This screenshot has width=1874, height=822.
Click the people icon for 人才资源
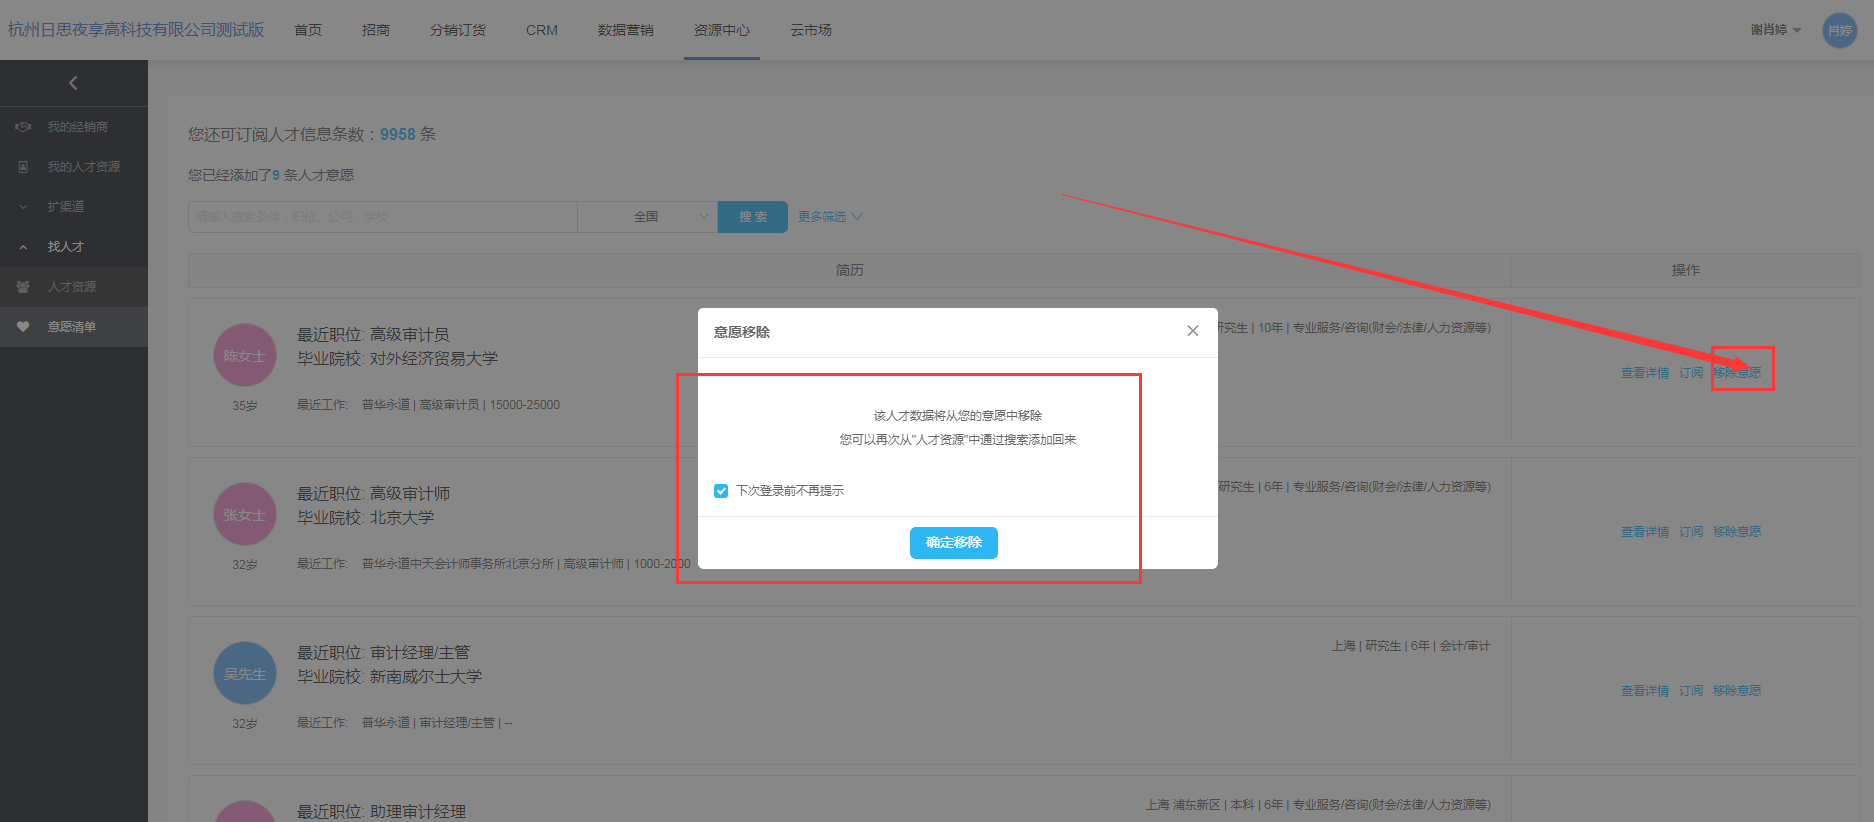(23, 287)
